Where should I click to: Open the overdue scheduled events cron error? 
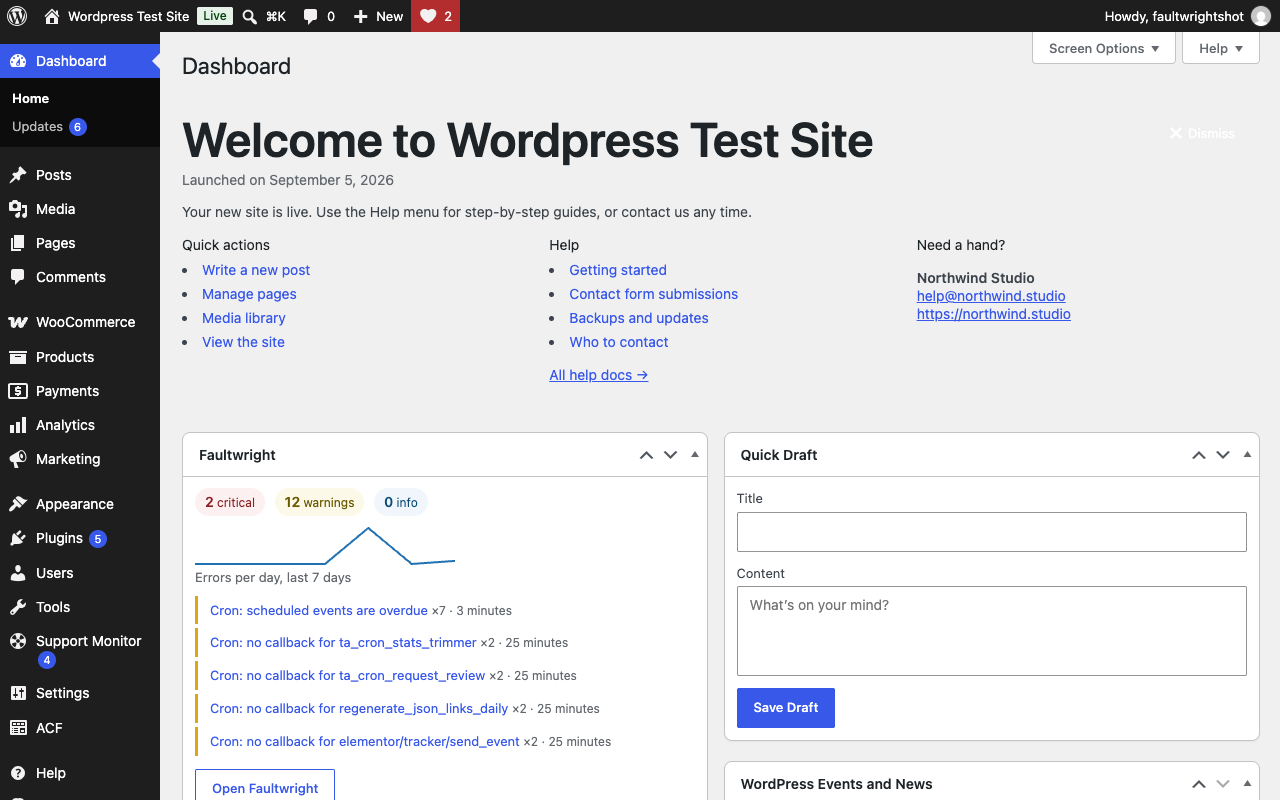coord(319,610)
